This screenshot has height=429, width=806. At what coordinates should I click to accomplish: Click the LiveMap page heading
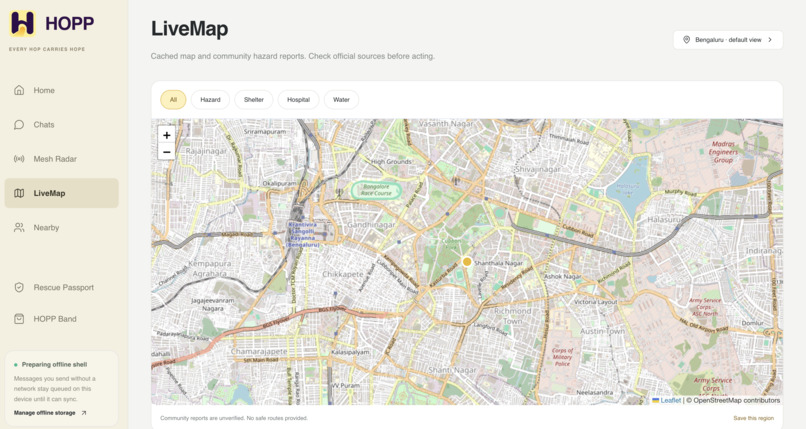[x=190, y=29]
